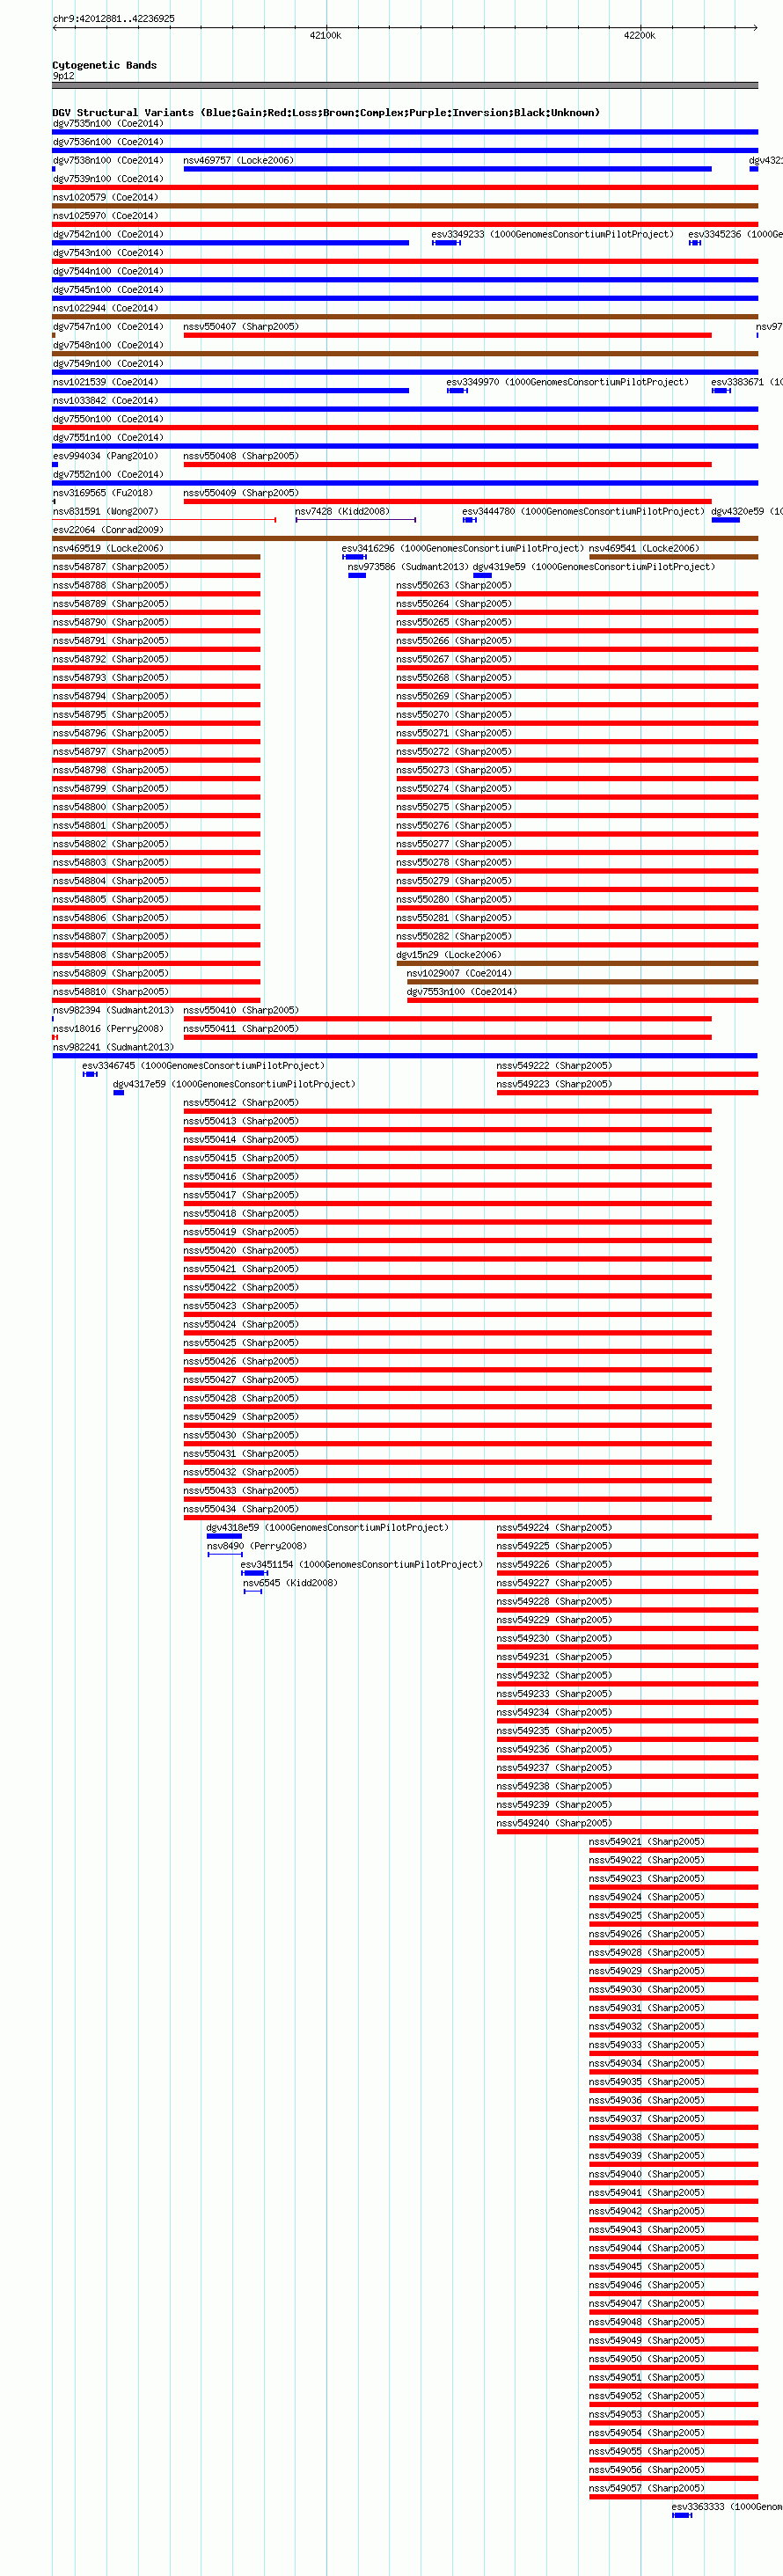Screen dimensions: 783x2576
Task: Click the DGV Structural Variants track title
Action: coord(326,113)
